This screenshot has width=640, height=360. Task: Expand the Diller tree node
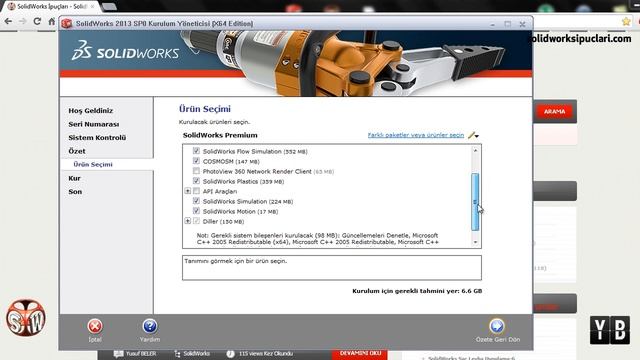(x=187, y=221)
